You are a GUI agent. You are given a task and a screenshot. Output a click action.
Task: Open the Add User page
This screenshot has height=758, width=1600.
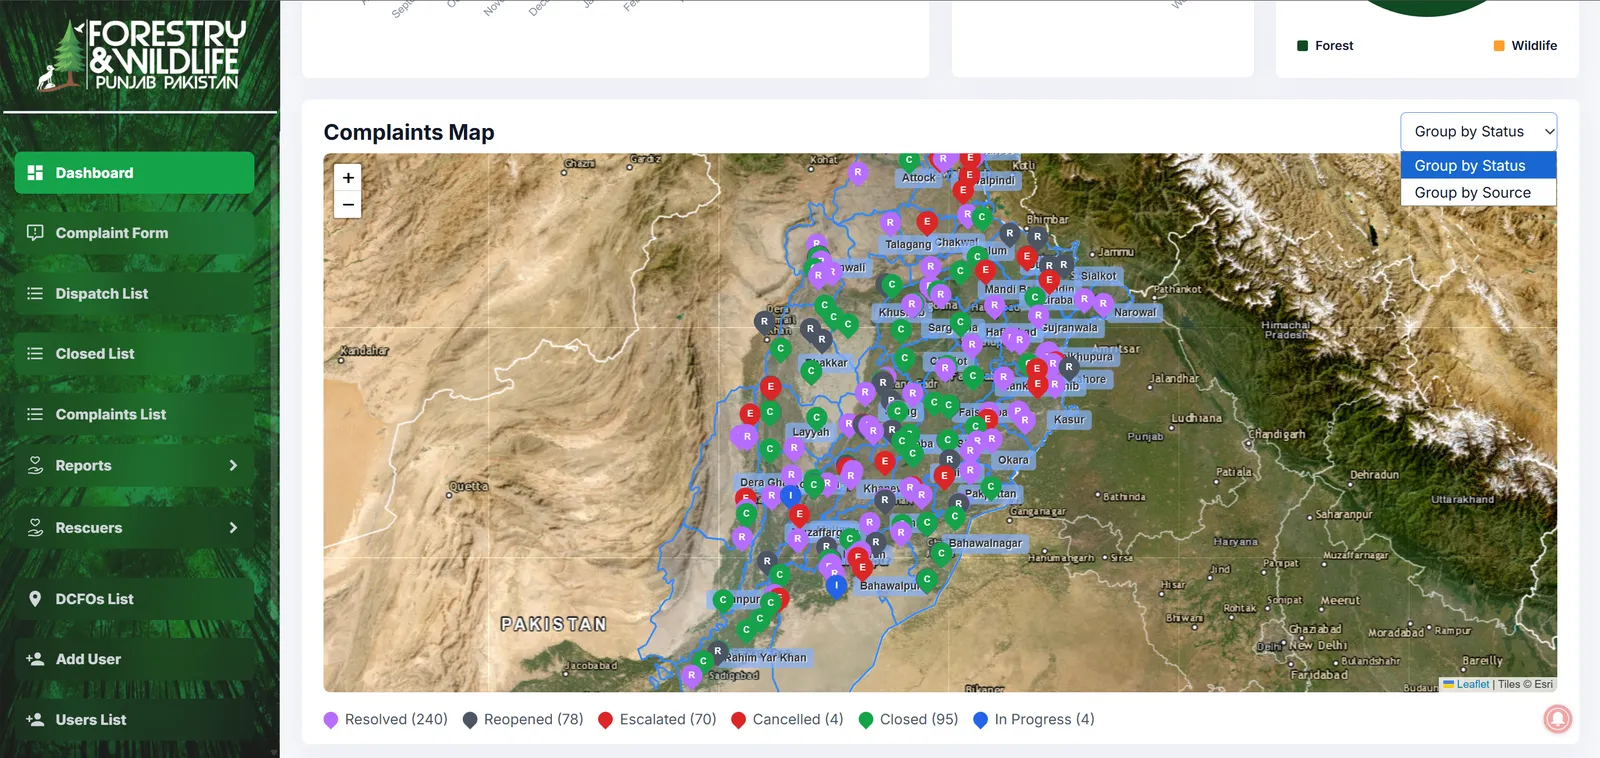tap(134, 659)
